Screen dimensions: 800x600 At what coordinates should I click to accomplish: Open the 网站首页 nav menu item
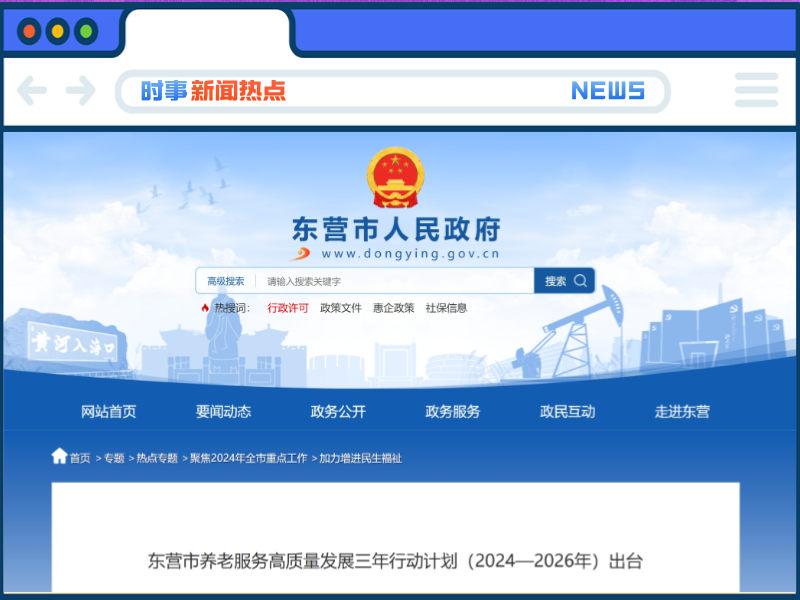click(x=108, y=411)
